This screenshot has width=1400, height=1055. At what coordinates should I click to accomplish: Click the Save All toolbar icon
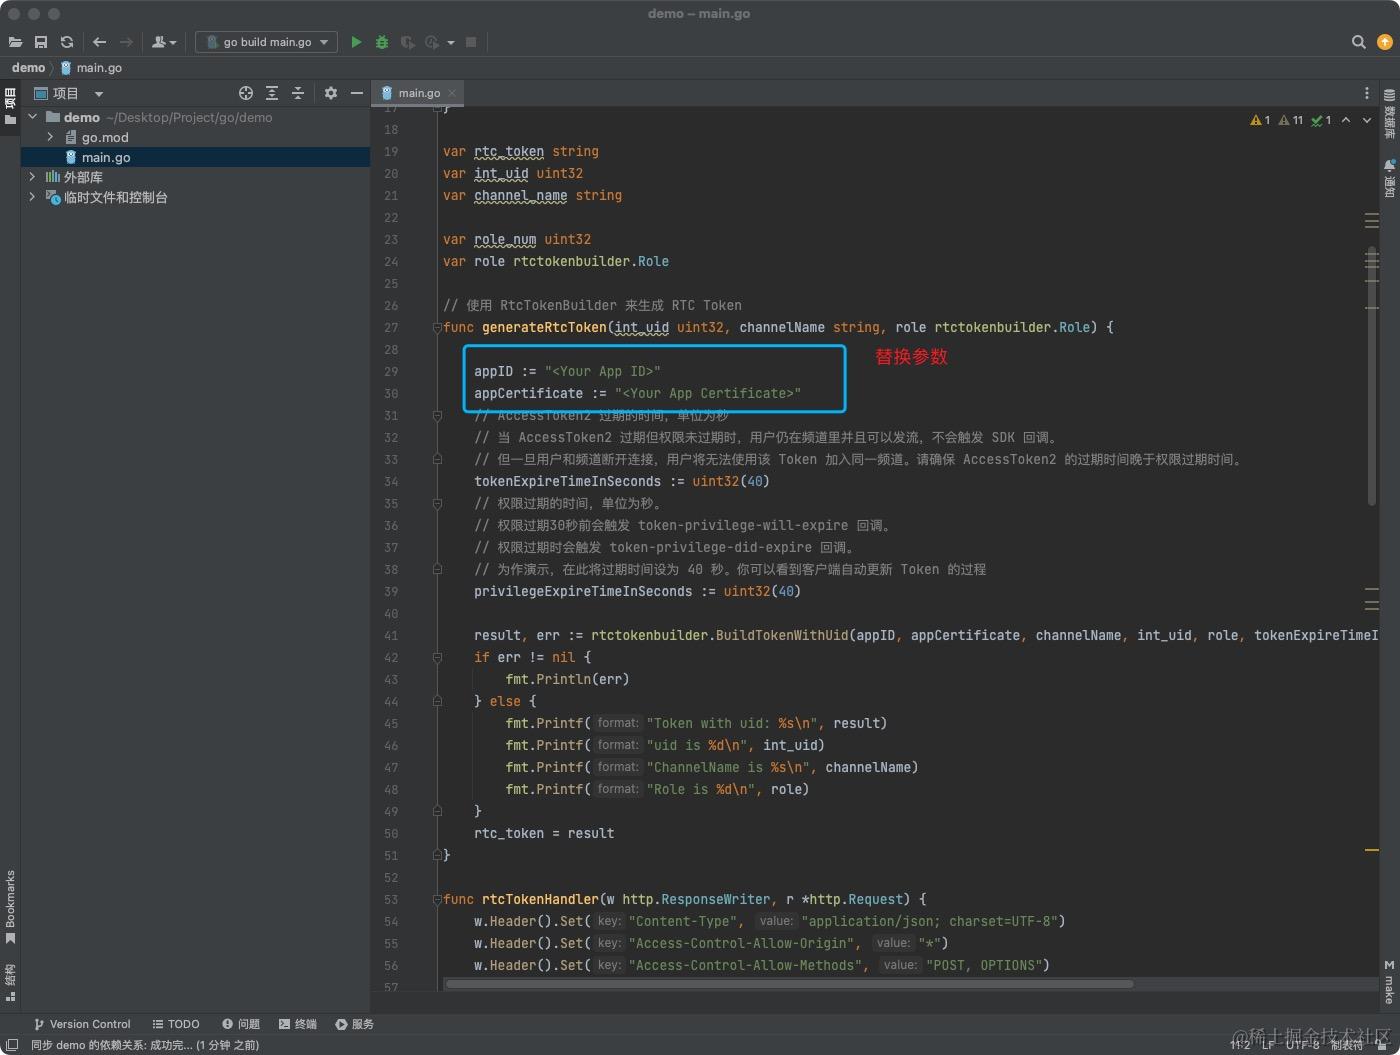click(x=41, y=42)
